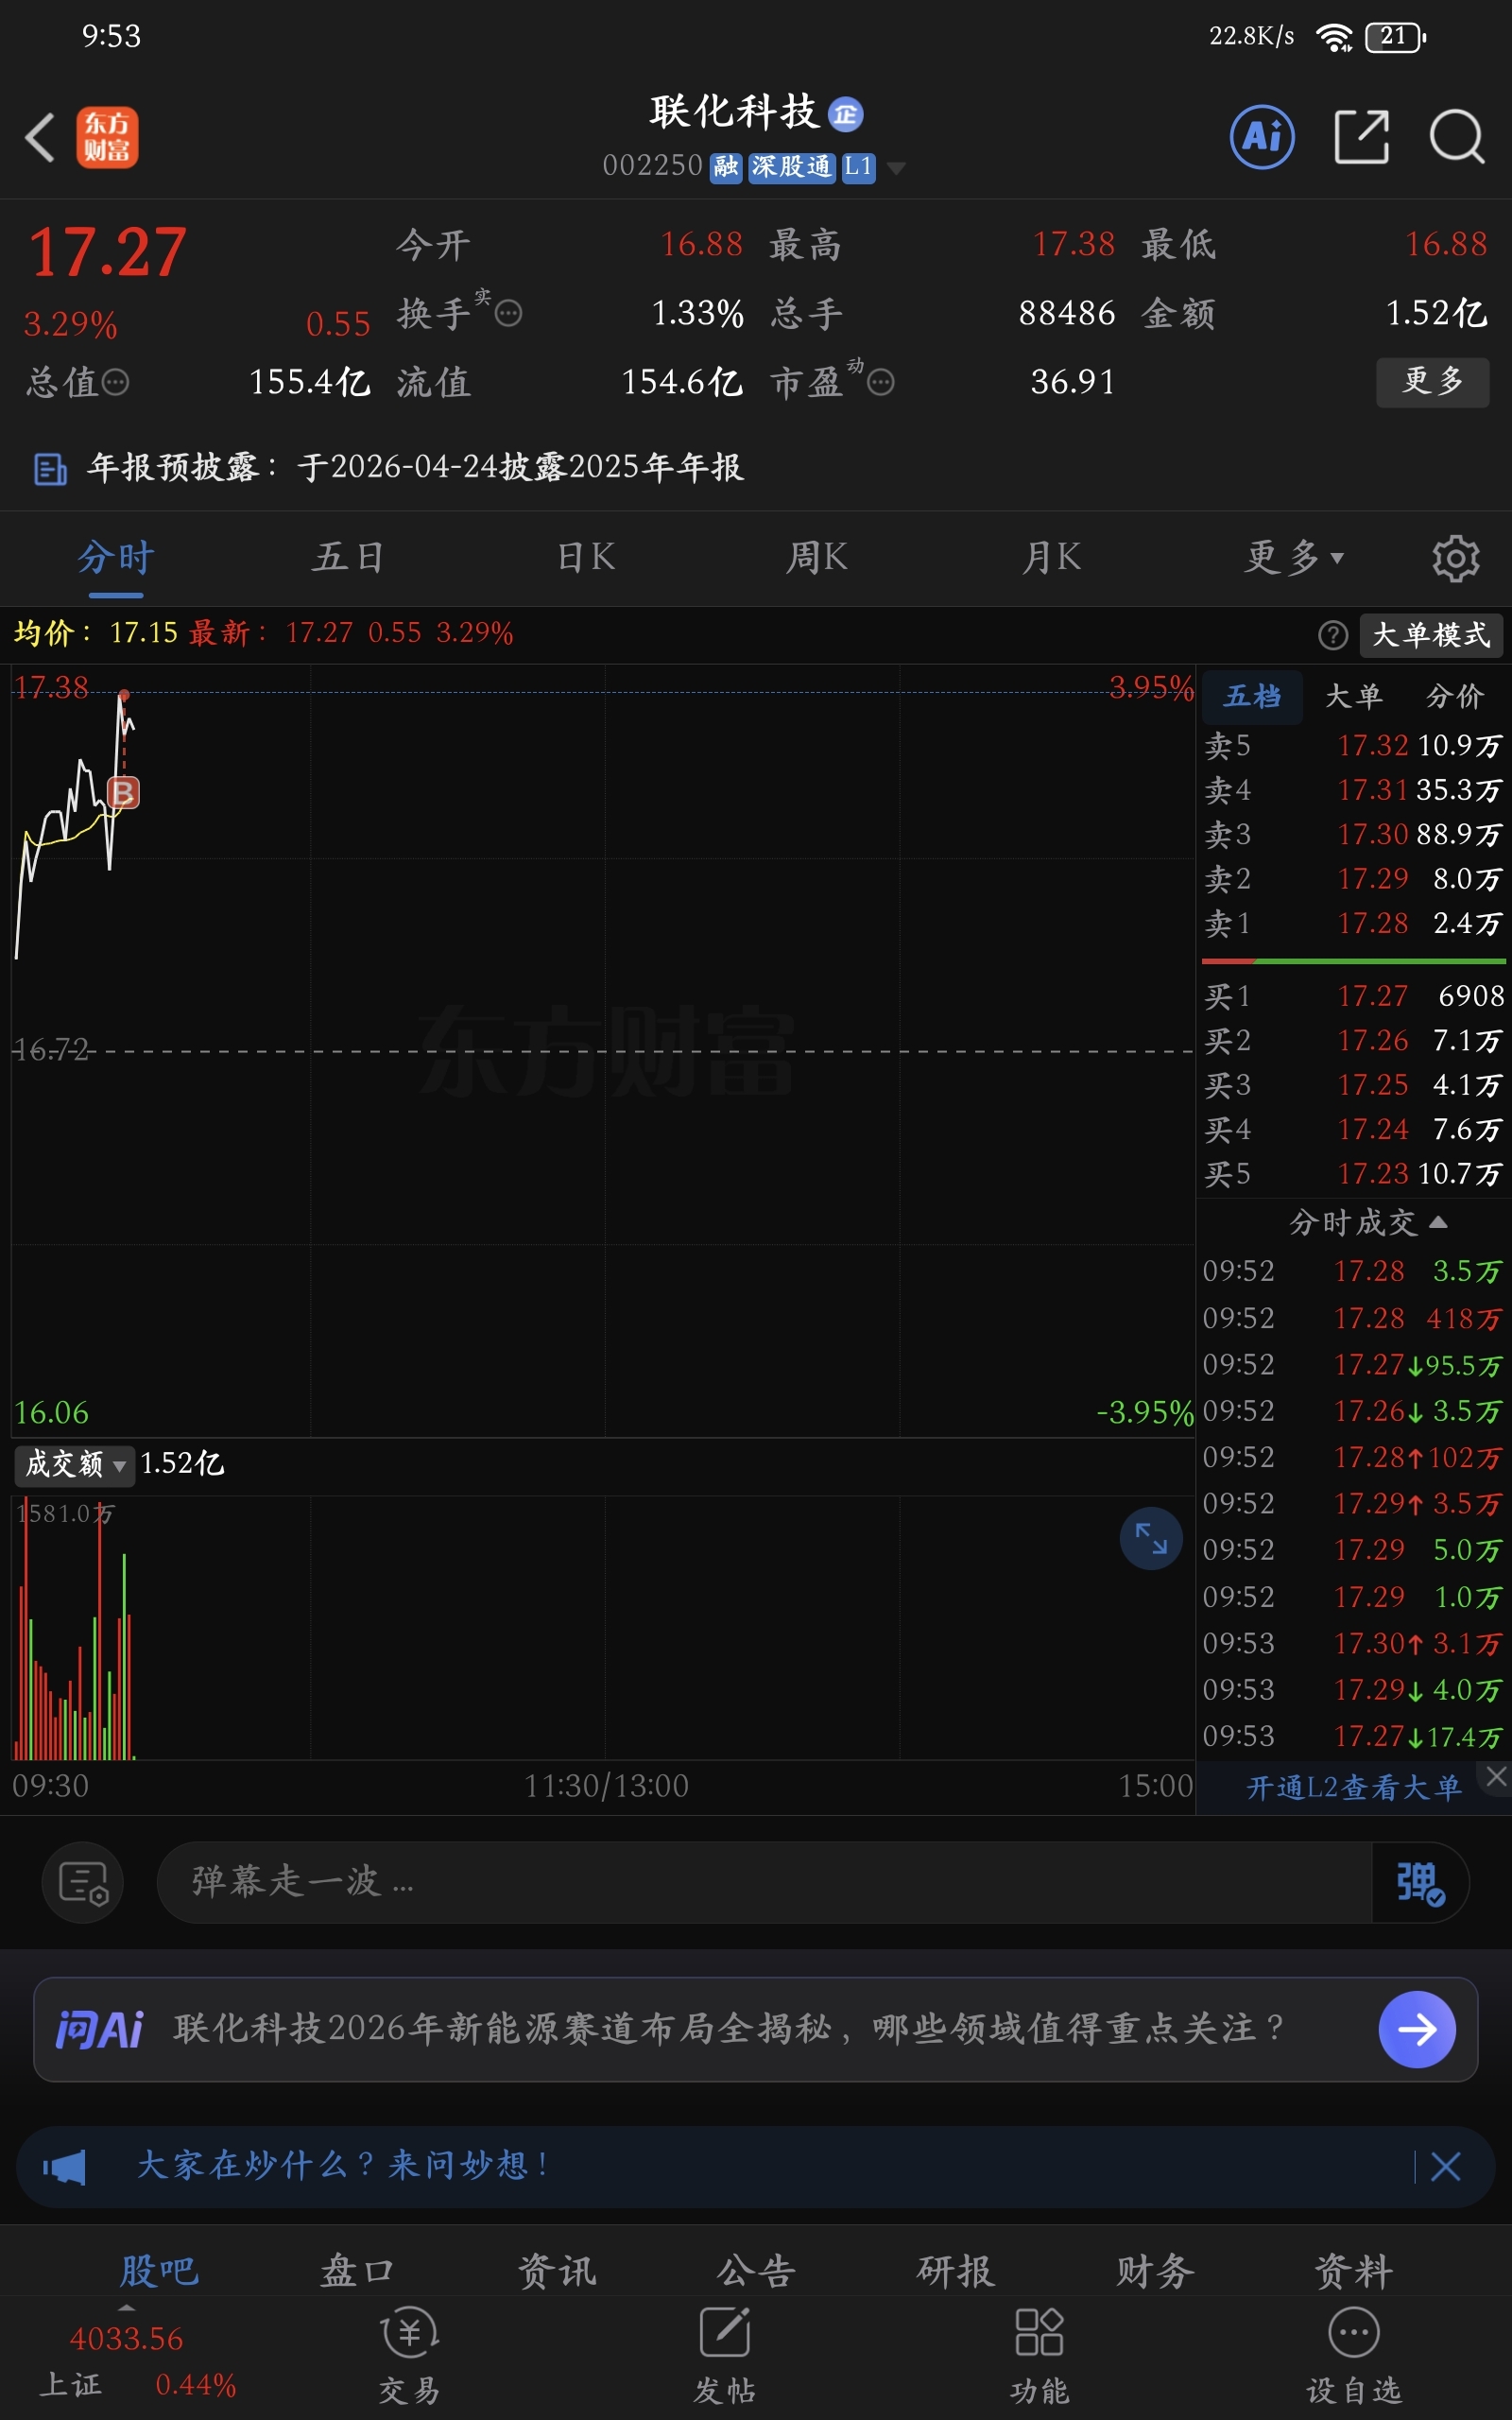Open the annual report disclosure document icon
Screen dimensions: 1512x2420
[50, 468]
